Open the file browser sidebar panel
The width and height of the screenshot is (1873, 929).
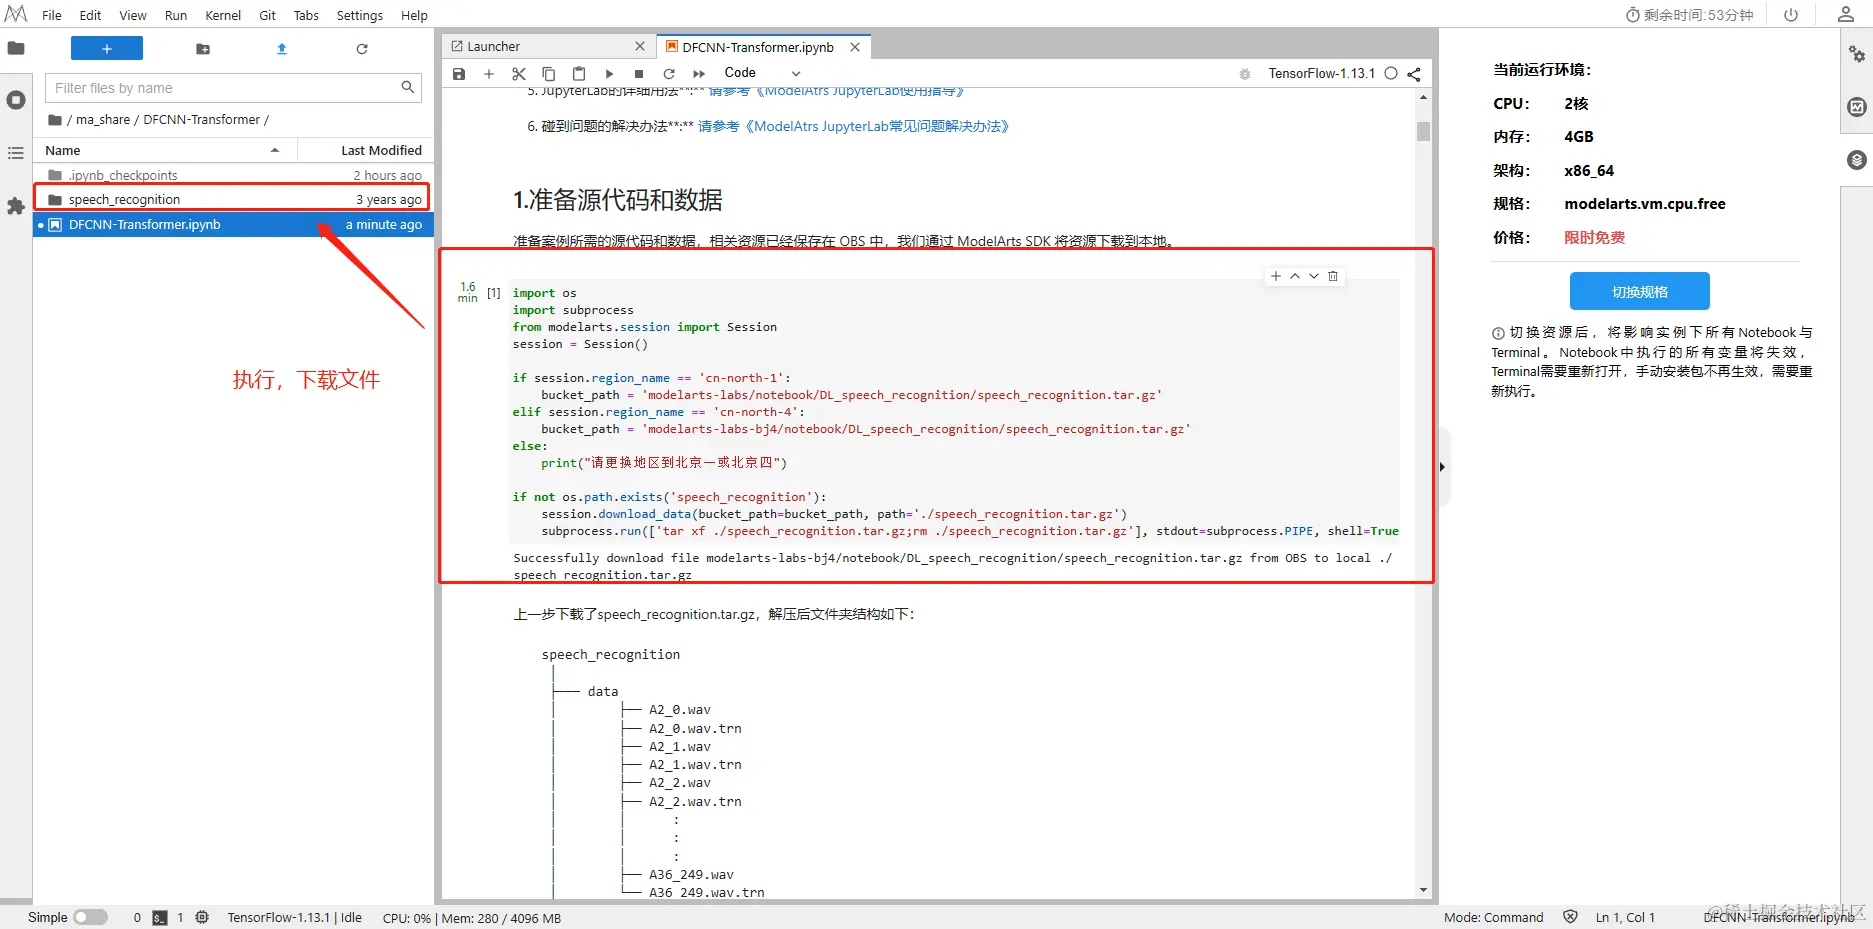point(16,48)
